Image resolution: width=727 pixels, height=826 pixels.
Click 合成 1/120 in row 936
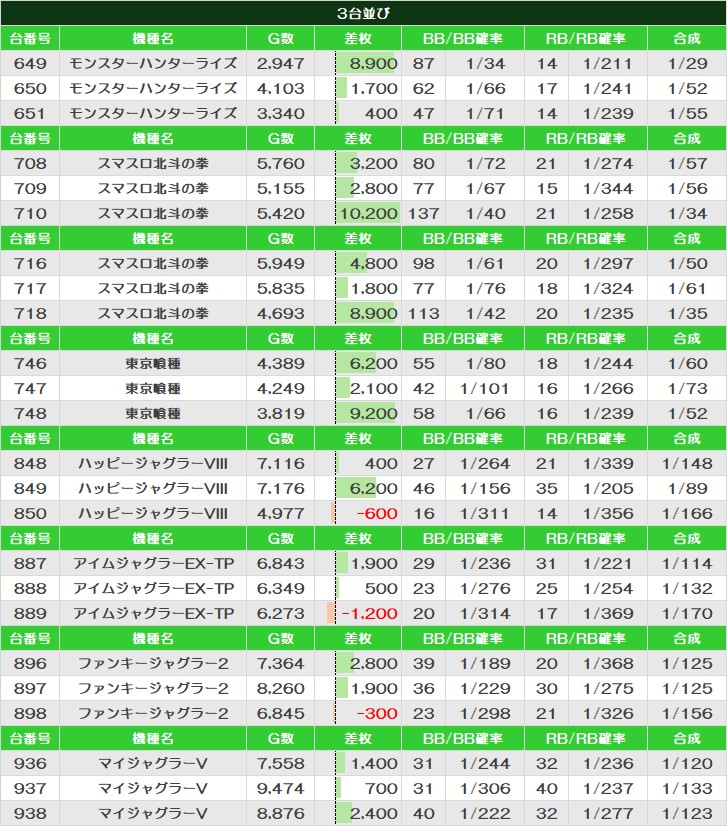point(687,764)
